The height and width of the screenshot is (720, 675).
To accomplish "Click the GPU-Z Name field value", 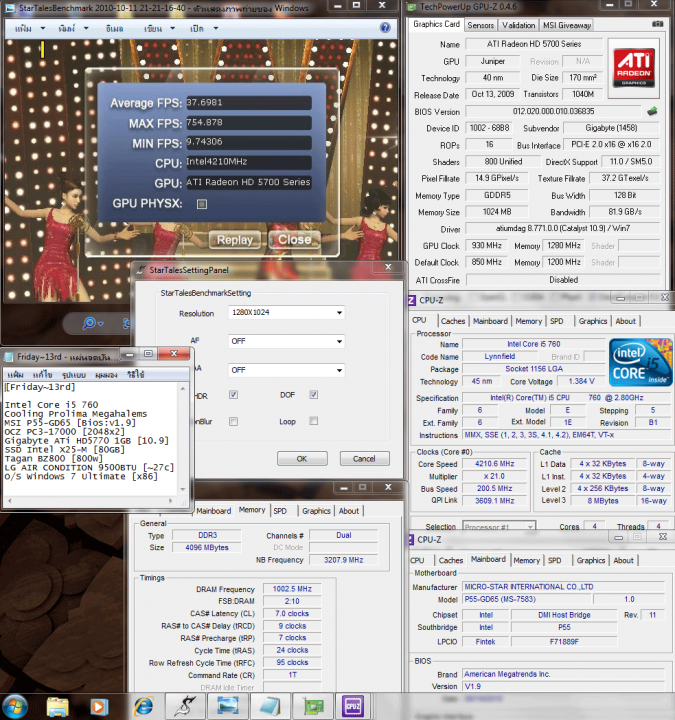I will (x=534, y=44).
